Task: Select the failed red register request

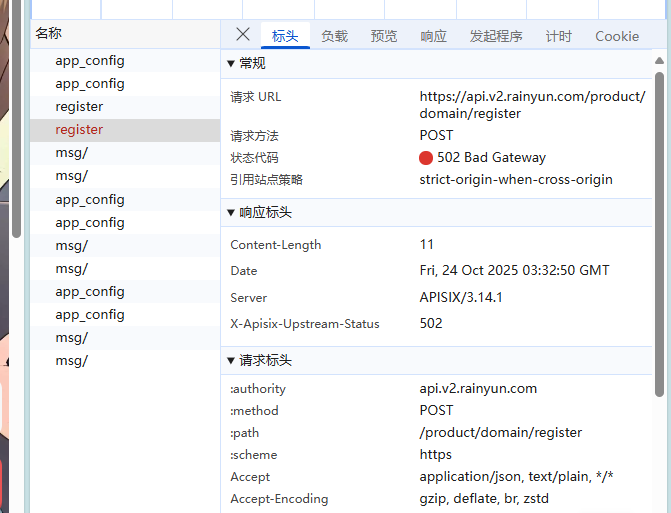Action: click(80, 130)
